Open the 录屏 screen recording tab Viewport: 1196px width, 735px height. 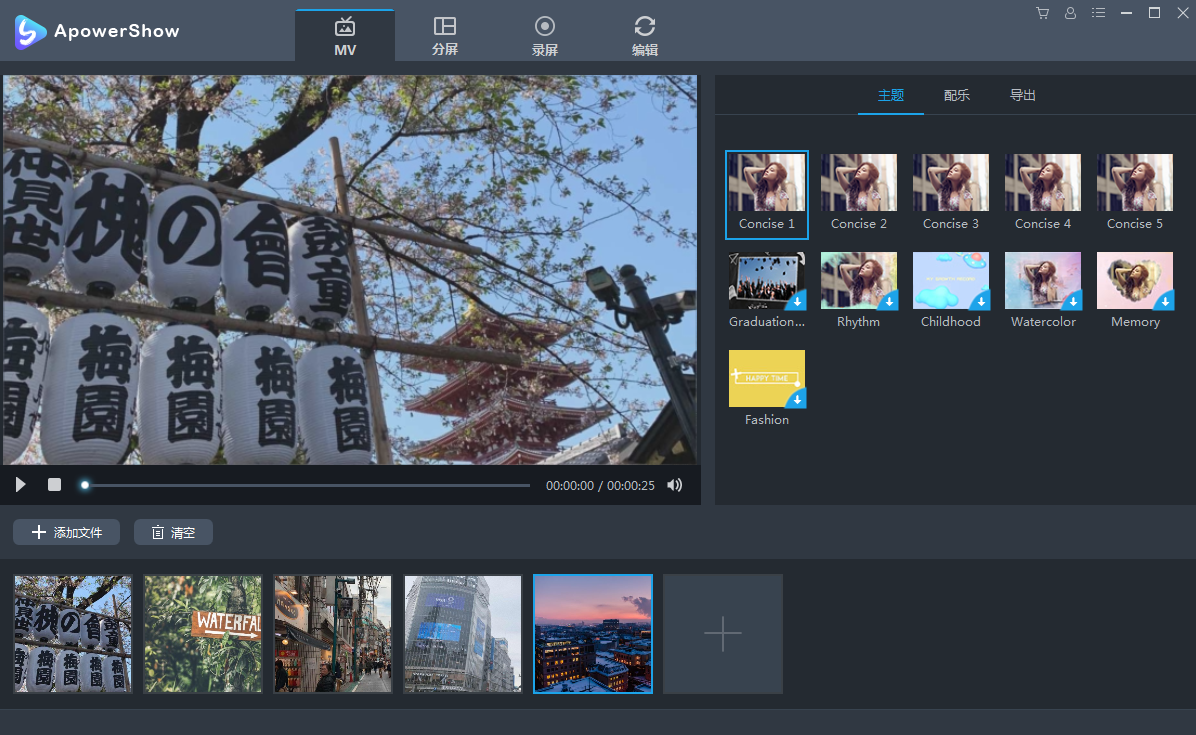point(545,36)
